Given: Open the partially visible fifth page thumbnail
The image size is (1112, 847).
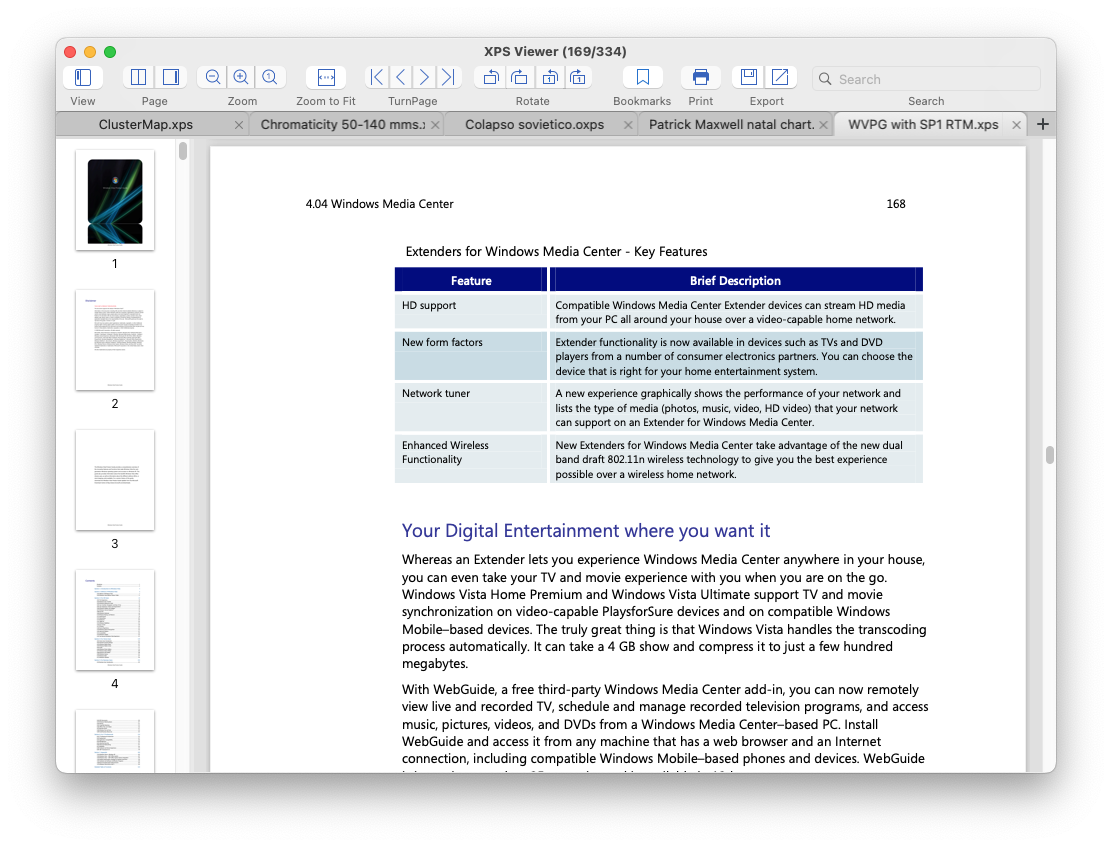Looking at the screenshot, I should [115, 741].
